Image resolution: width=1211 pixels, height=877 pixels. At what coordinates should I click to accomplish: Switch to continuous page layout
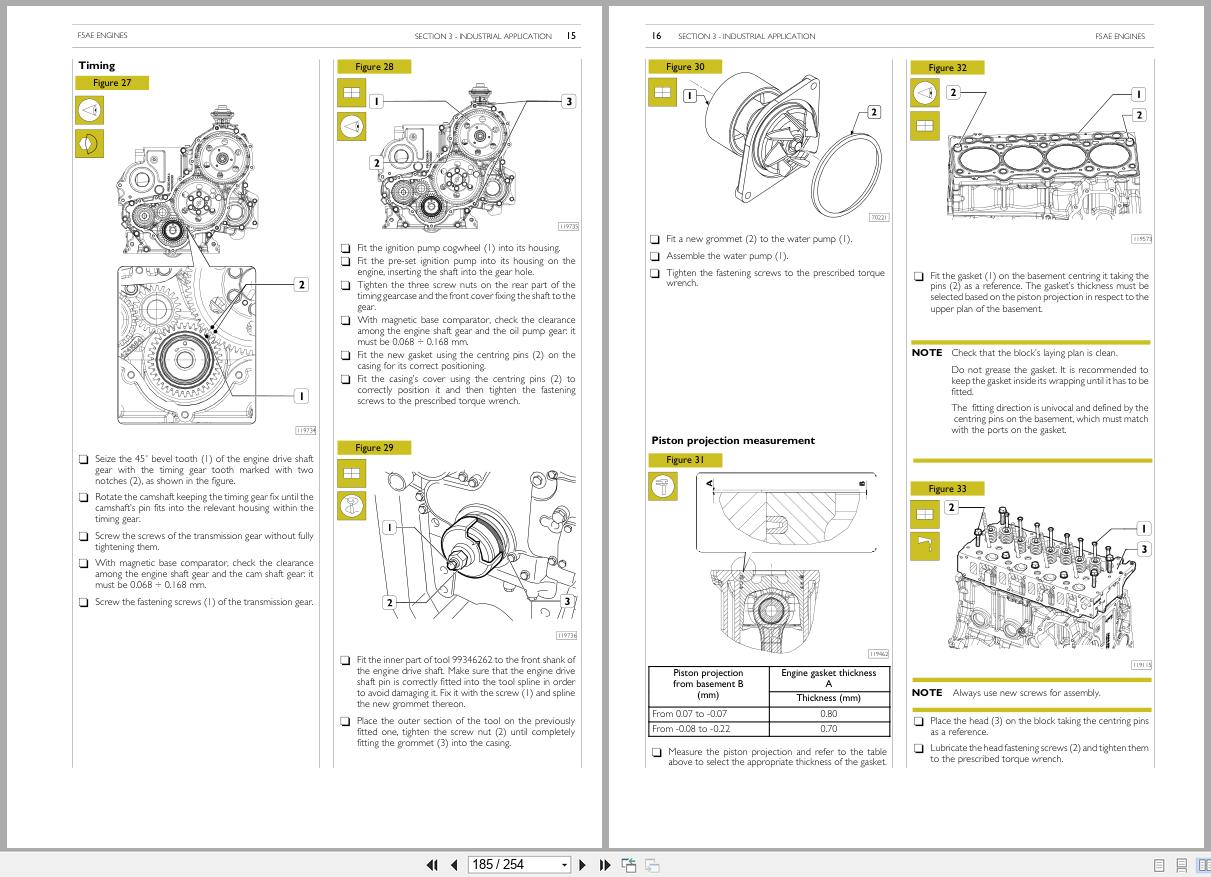[1182, 866]
